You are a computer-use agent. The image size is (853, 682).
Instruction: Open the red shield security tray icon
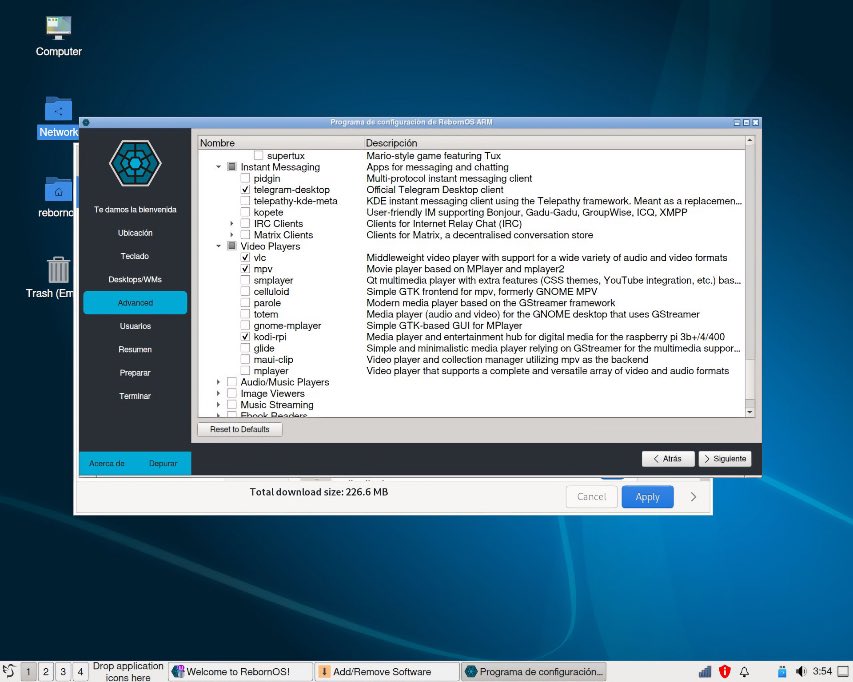pyautogui.click(x=725, y=672)
